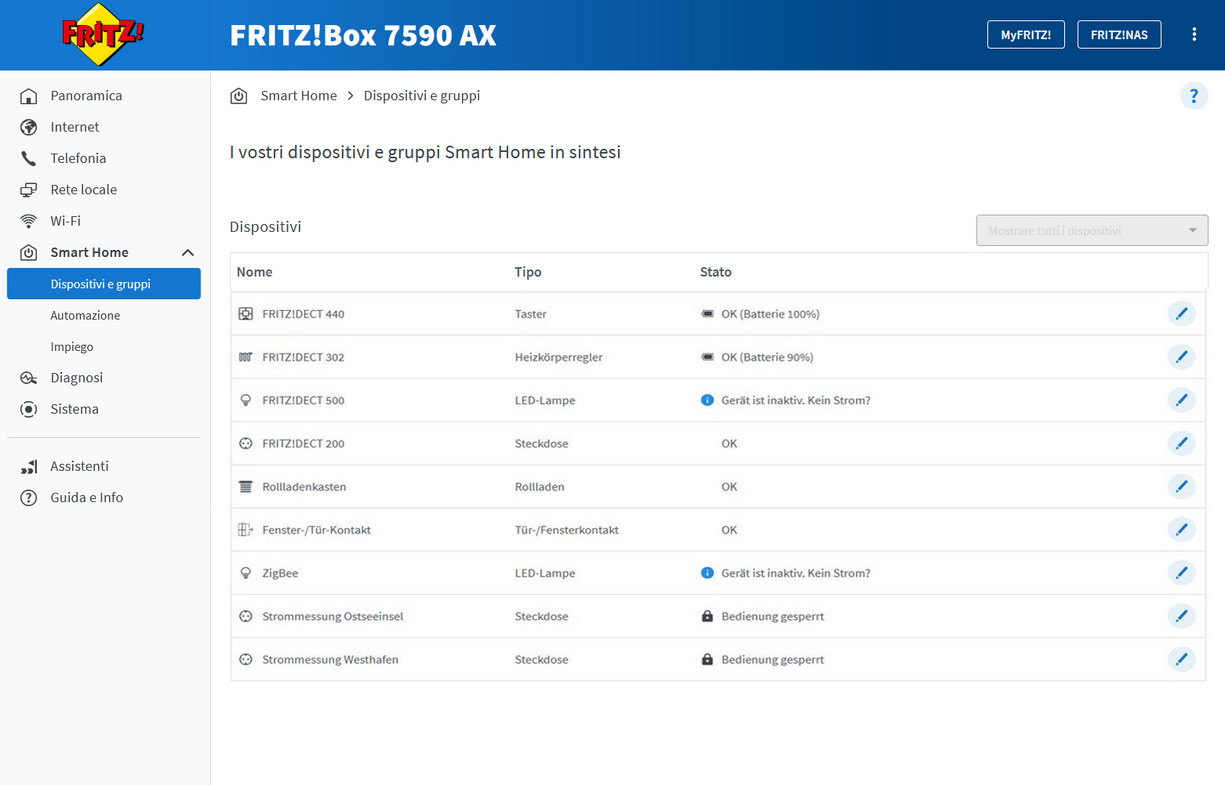Click the FRITZ!DECT 500 inactive info icon

708,400
